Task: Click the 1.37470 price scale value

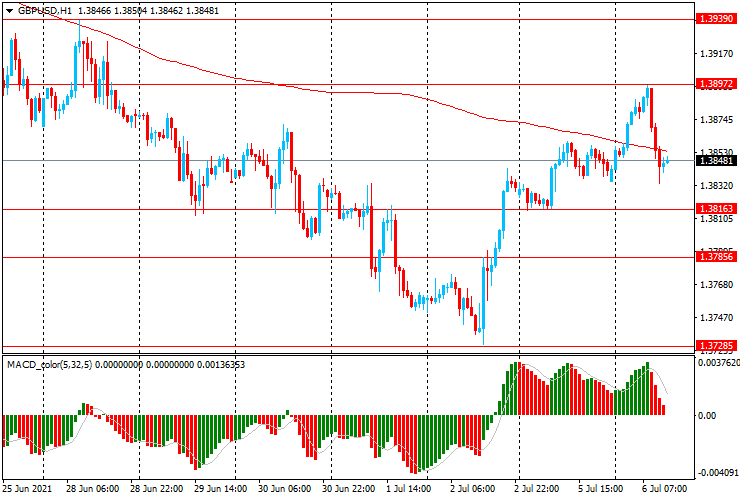Action: click(716, 318)
